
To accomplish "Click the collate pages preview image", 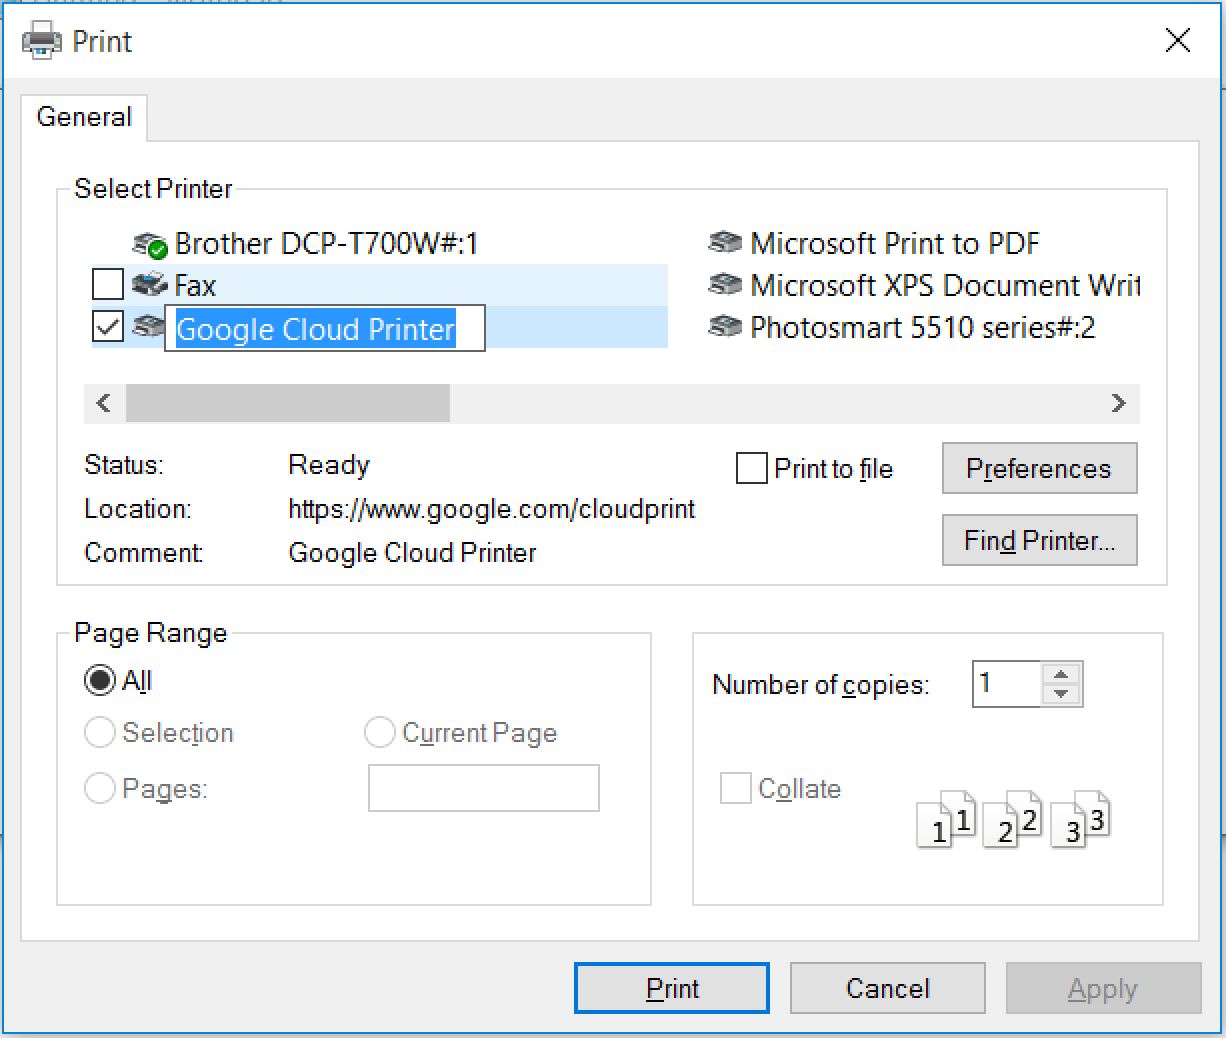I will 1012,820.
